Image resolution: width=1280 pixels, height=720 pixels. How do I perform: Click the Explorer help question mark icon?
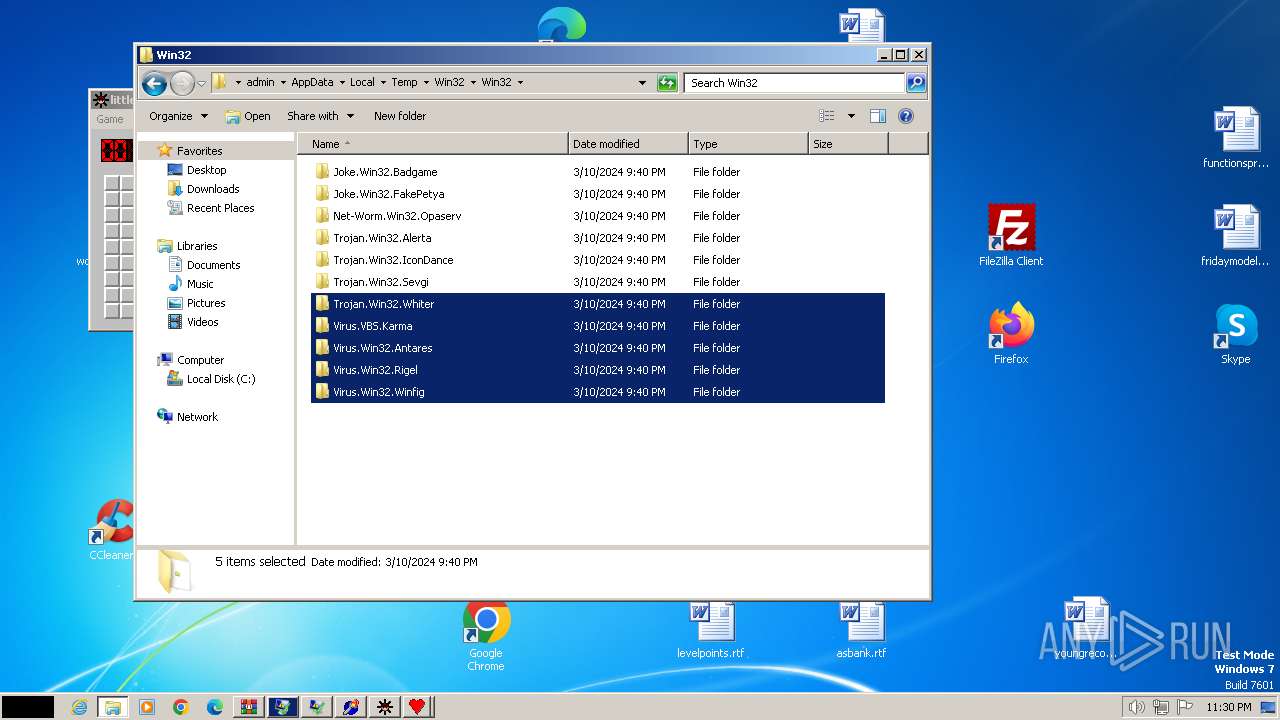pyautogui.click(x=906, y=116)
